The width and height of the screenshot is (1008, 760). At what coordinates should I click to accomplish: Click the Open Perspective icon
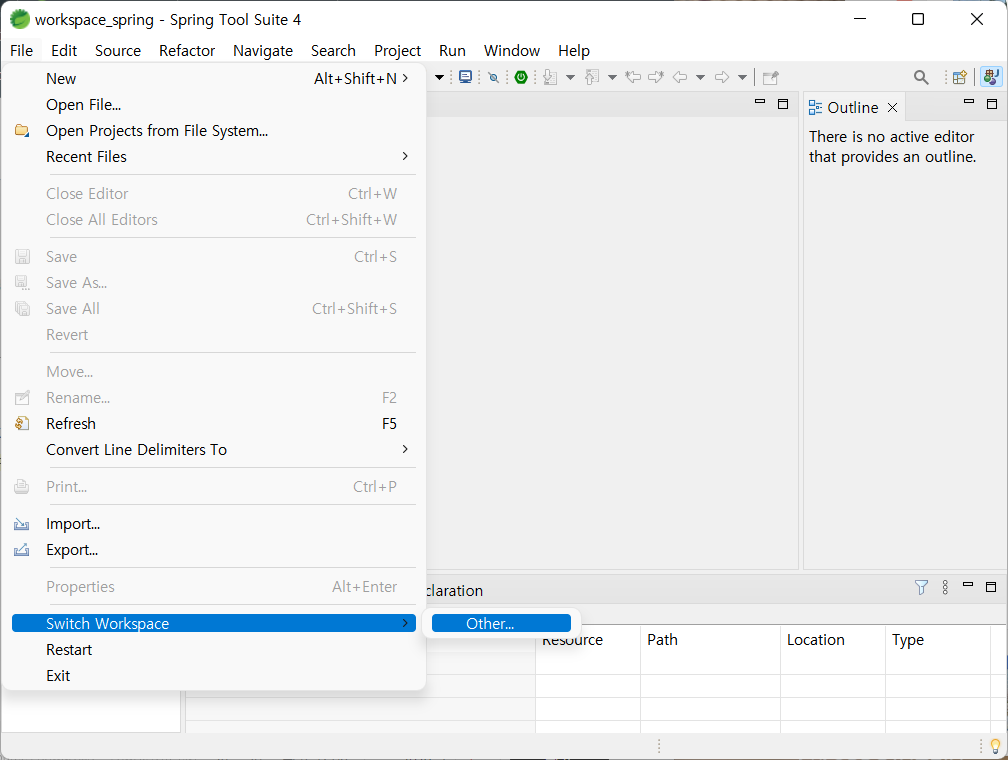pos(959,77)
